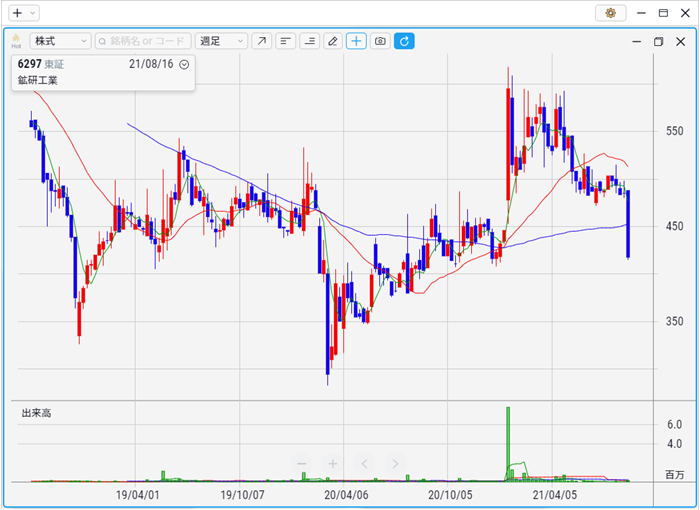Click the tallest green volume bar

(x=508, y=444)
